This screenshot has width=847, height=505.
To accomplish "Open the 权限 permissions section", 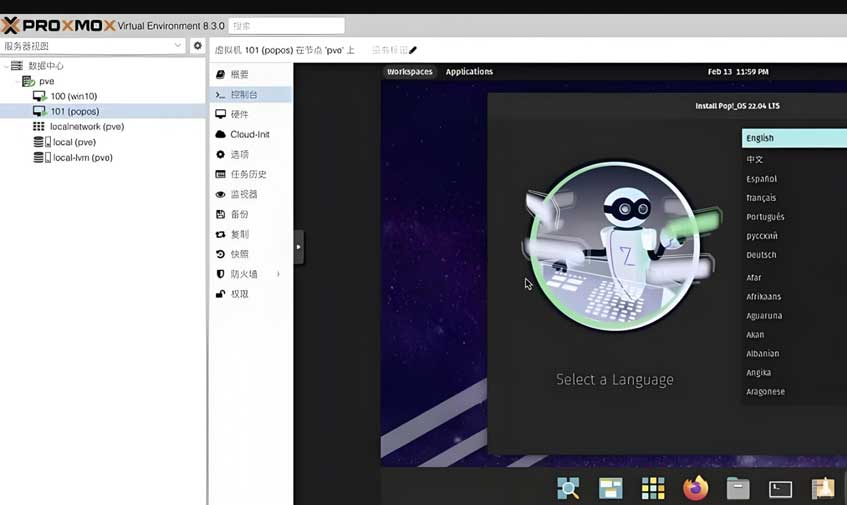I will 239,294.
